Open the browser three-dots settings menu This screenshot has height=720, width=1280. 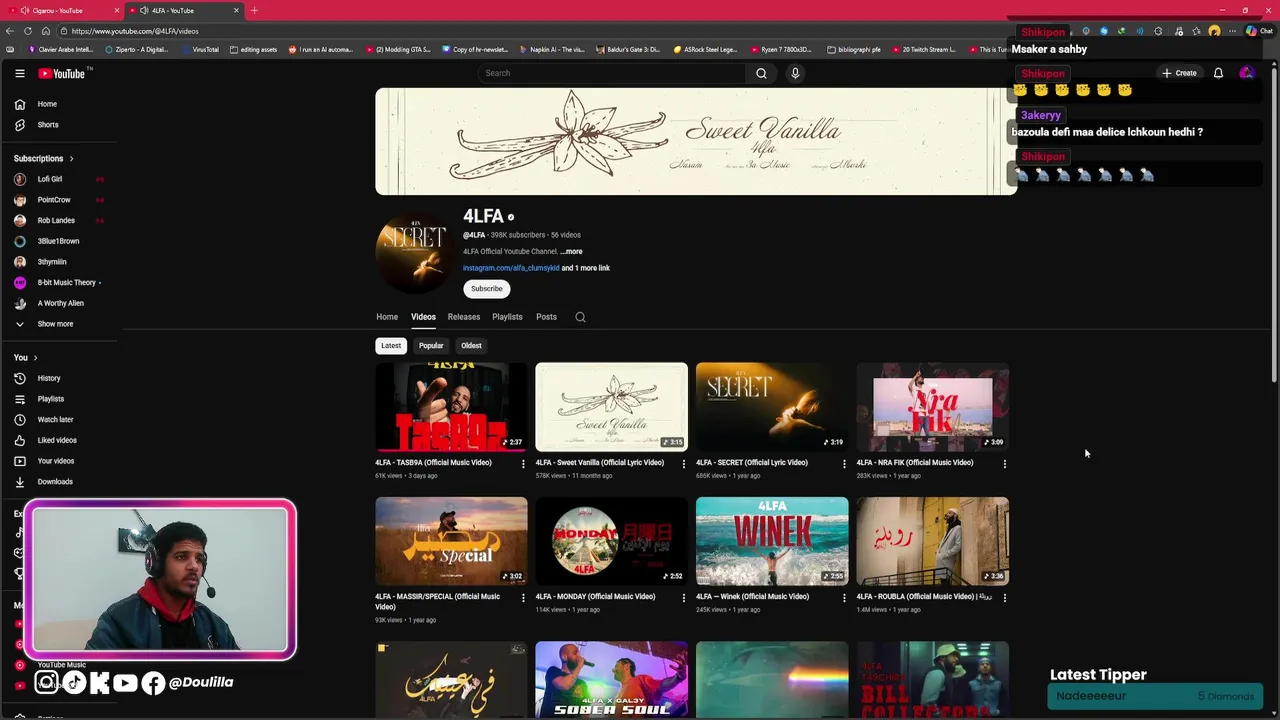(1230, 31)
